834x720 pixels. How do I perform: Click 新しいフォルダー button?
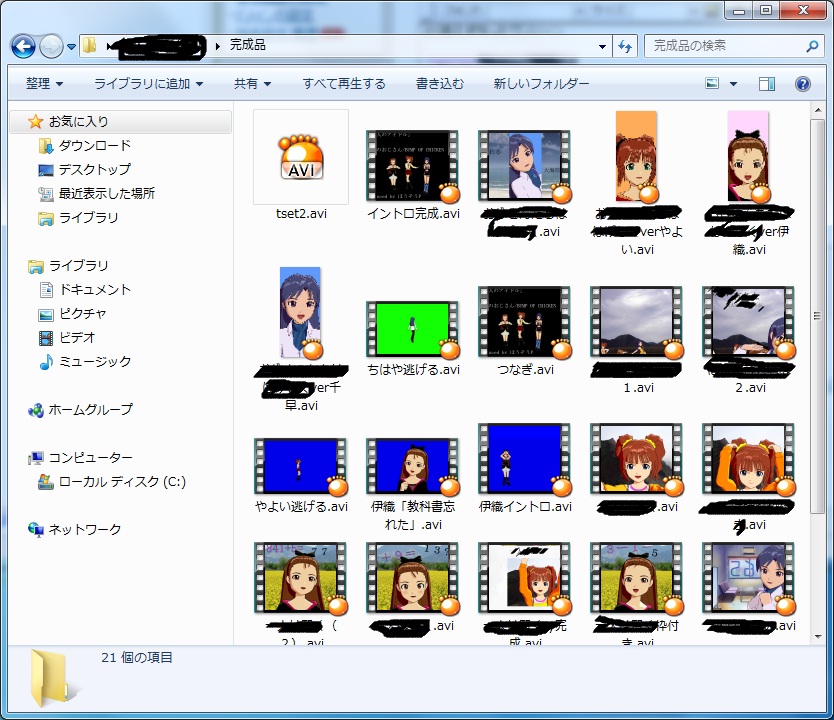pyautogui.click(x=541, y=83)
